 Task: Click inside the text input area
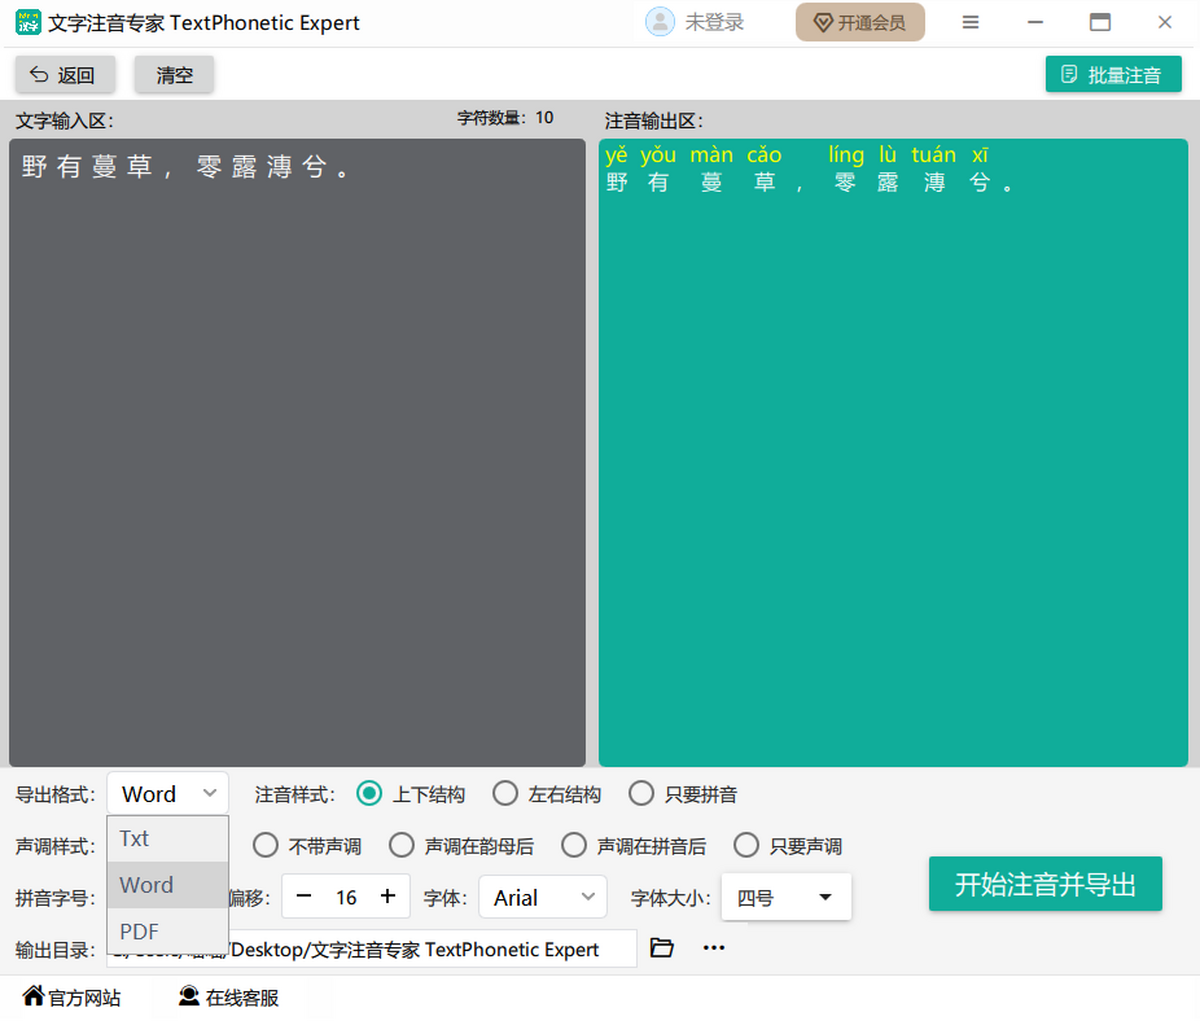[297, 452]
